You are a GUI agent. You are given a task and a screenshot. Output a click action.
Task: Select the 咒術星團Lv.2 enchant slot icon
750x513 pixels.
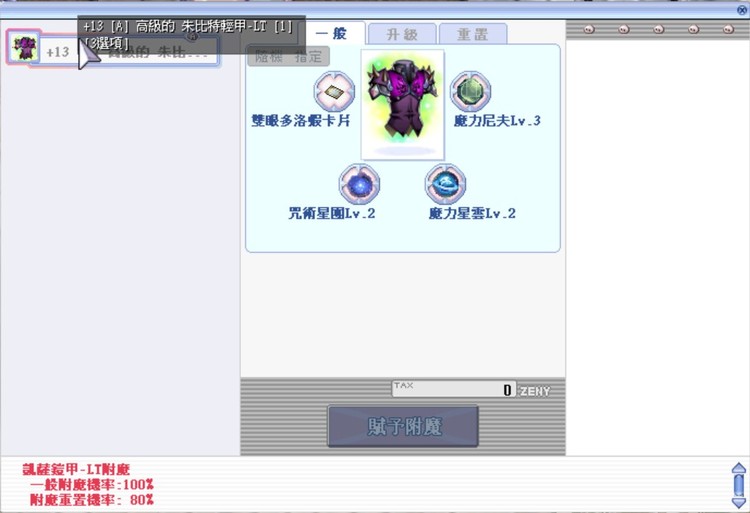tap(359, 184)
